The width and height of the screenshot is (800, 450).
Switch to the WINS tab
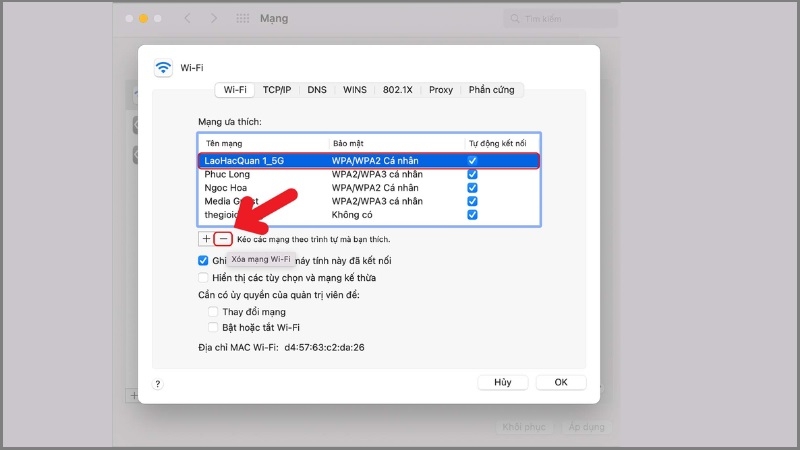coord(355,90)
